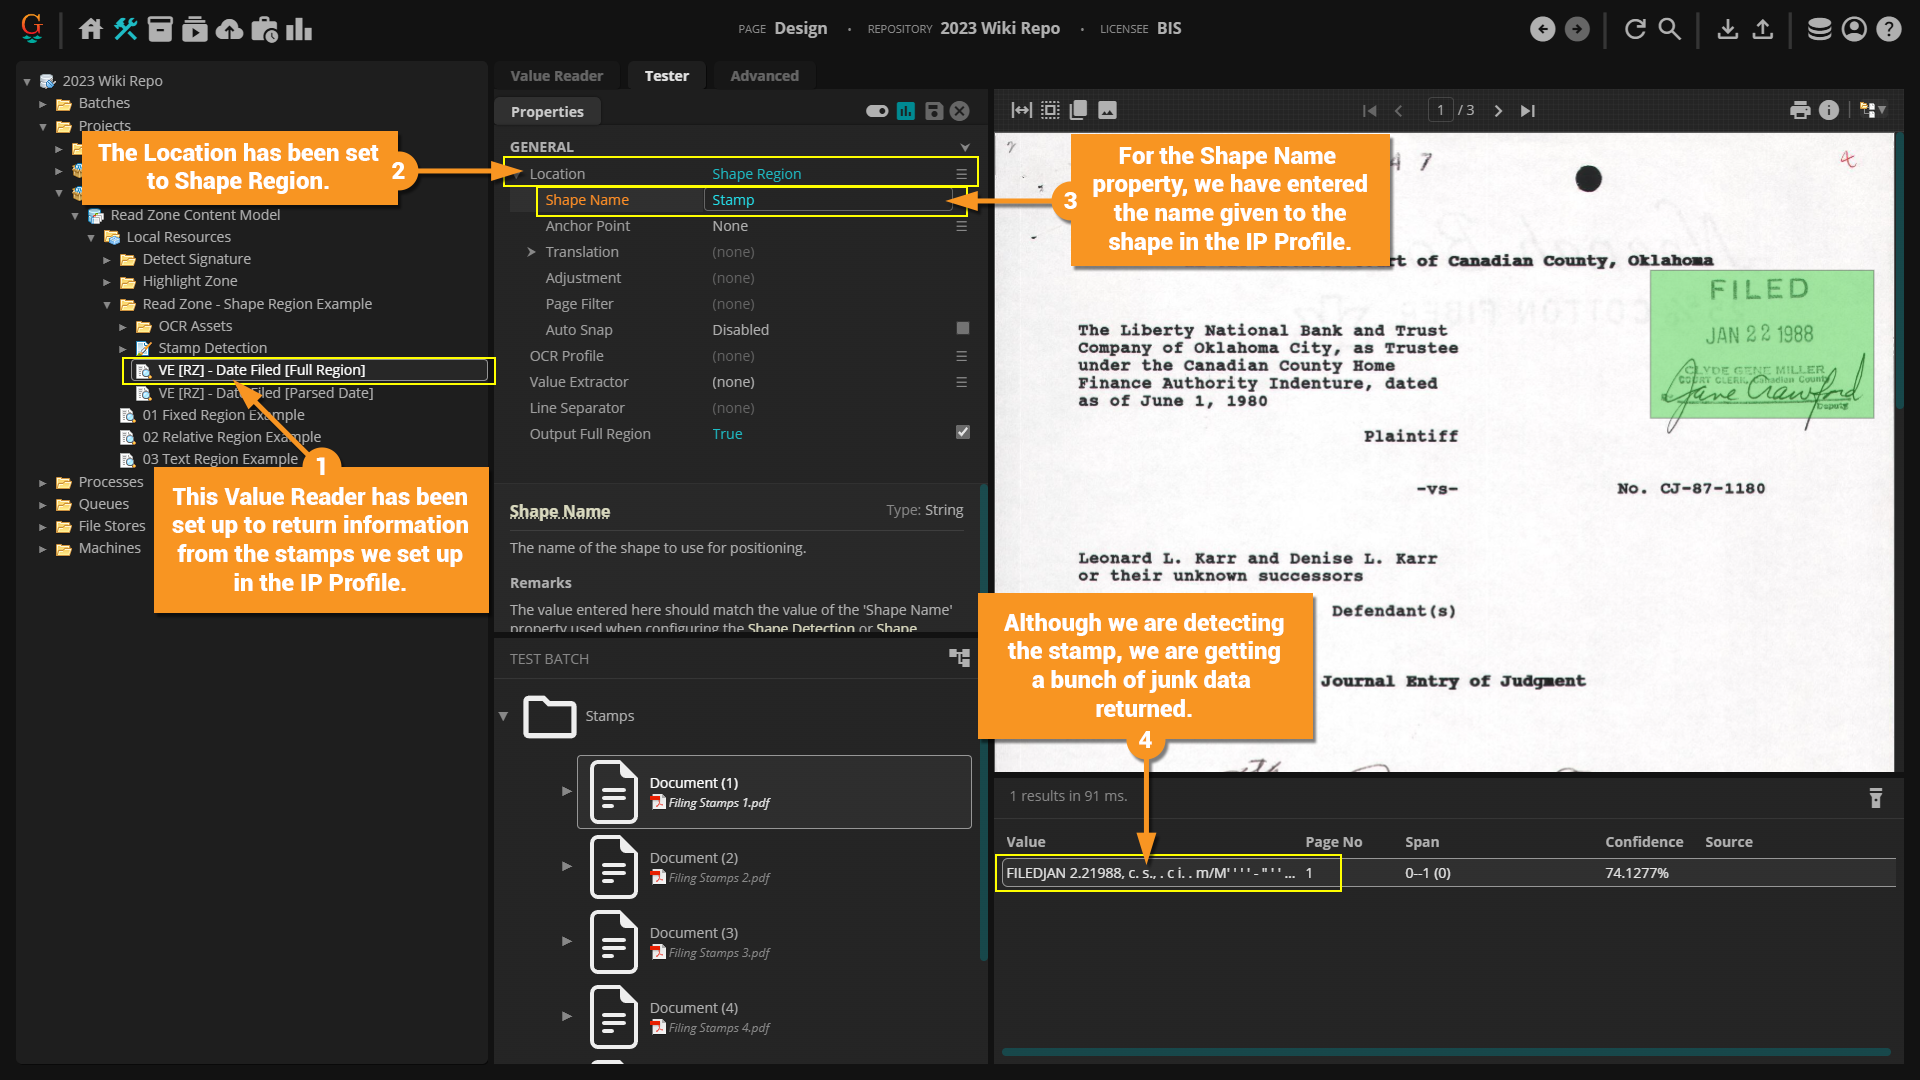Expand the Batches tree node
The image size is (1920, 1080).
pyautogui.click(x=43, y=103)
